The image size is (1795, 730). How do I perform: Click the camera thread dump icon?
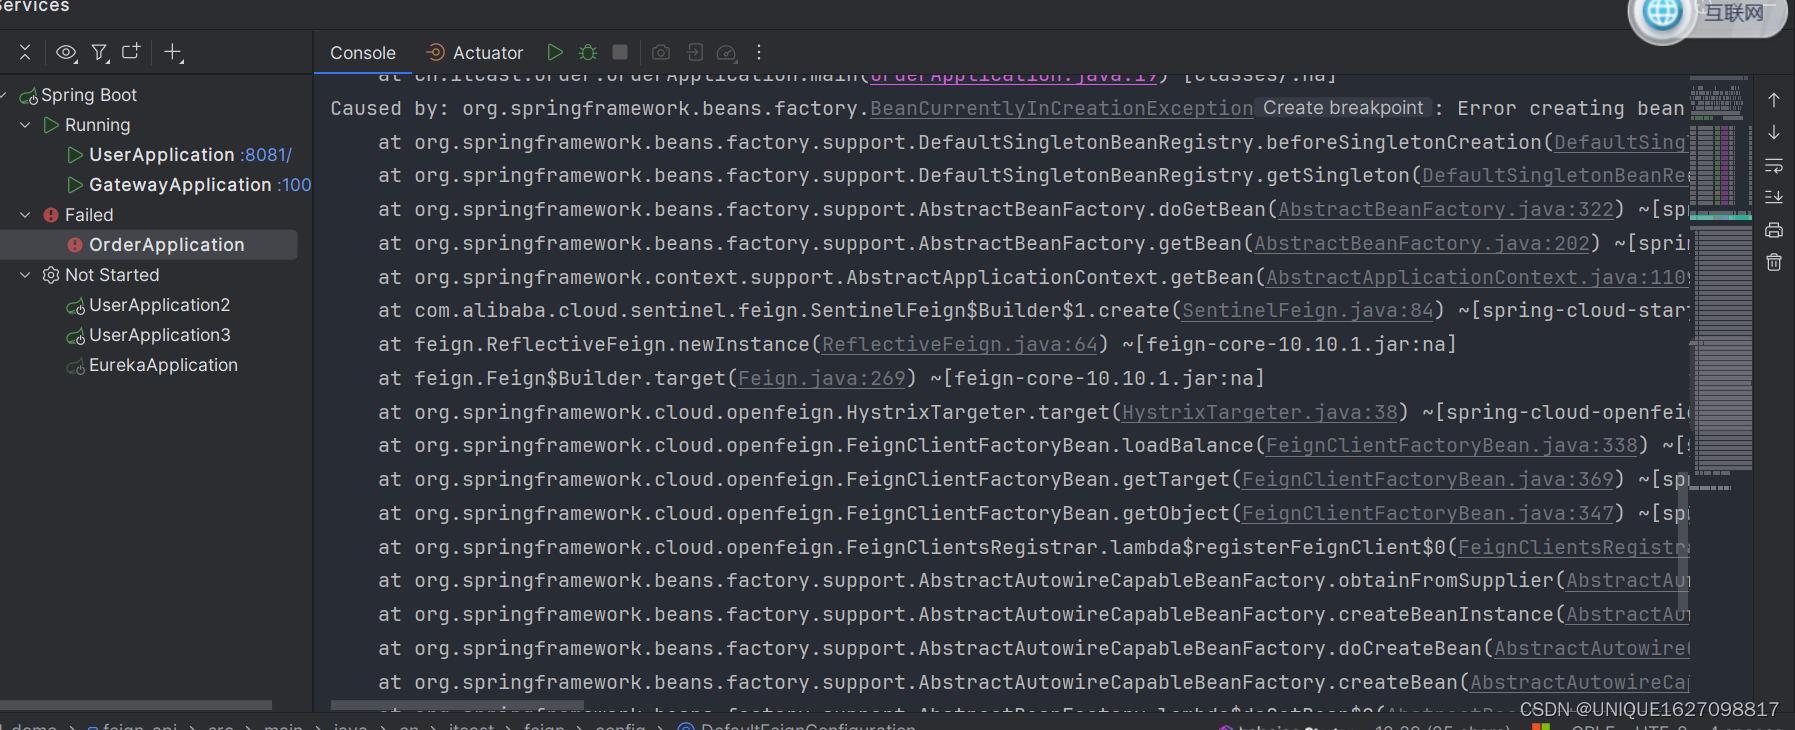661,52
